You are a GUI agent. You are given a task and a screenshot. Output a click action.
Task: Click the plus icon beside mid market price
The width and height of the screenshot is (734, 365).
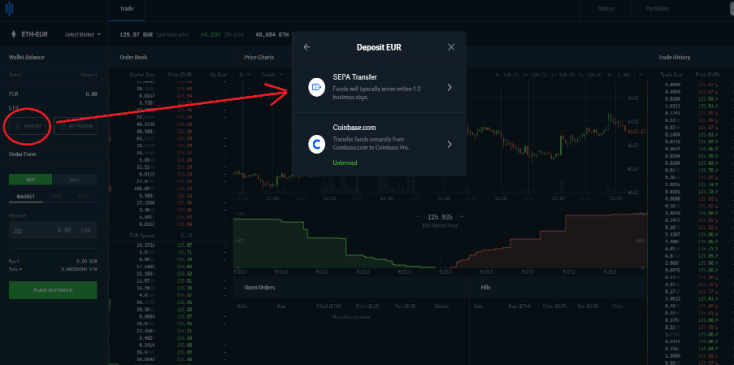[462, 217]
